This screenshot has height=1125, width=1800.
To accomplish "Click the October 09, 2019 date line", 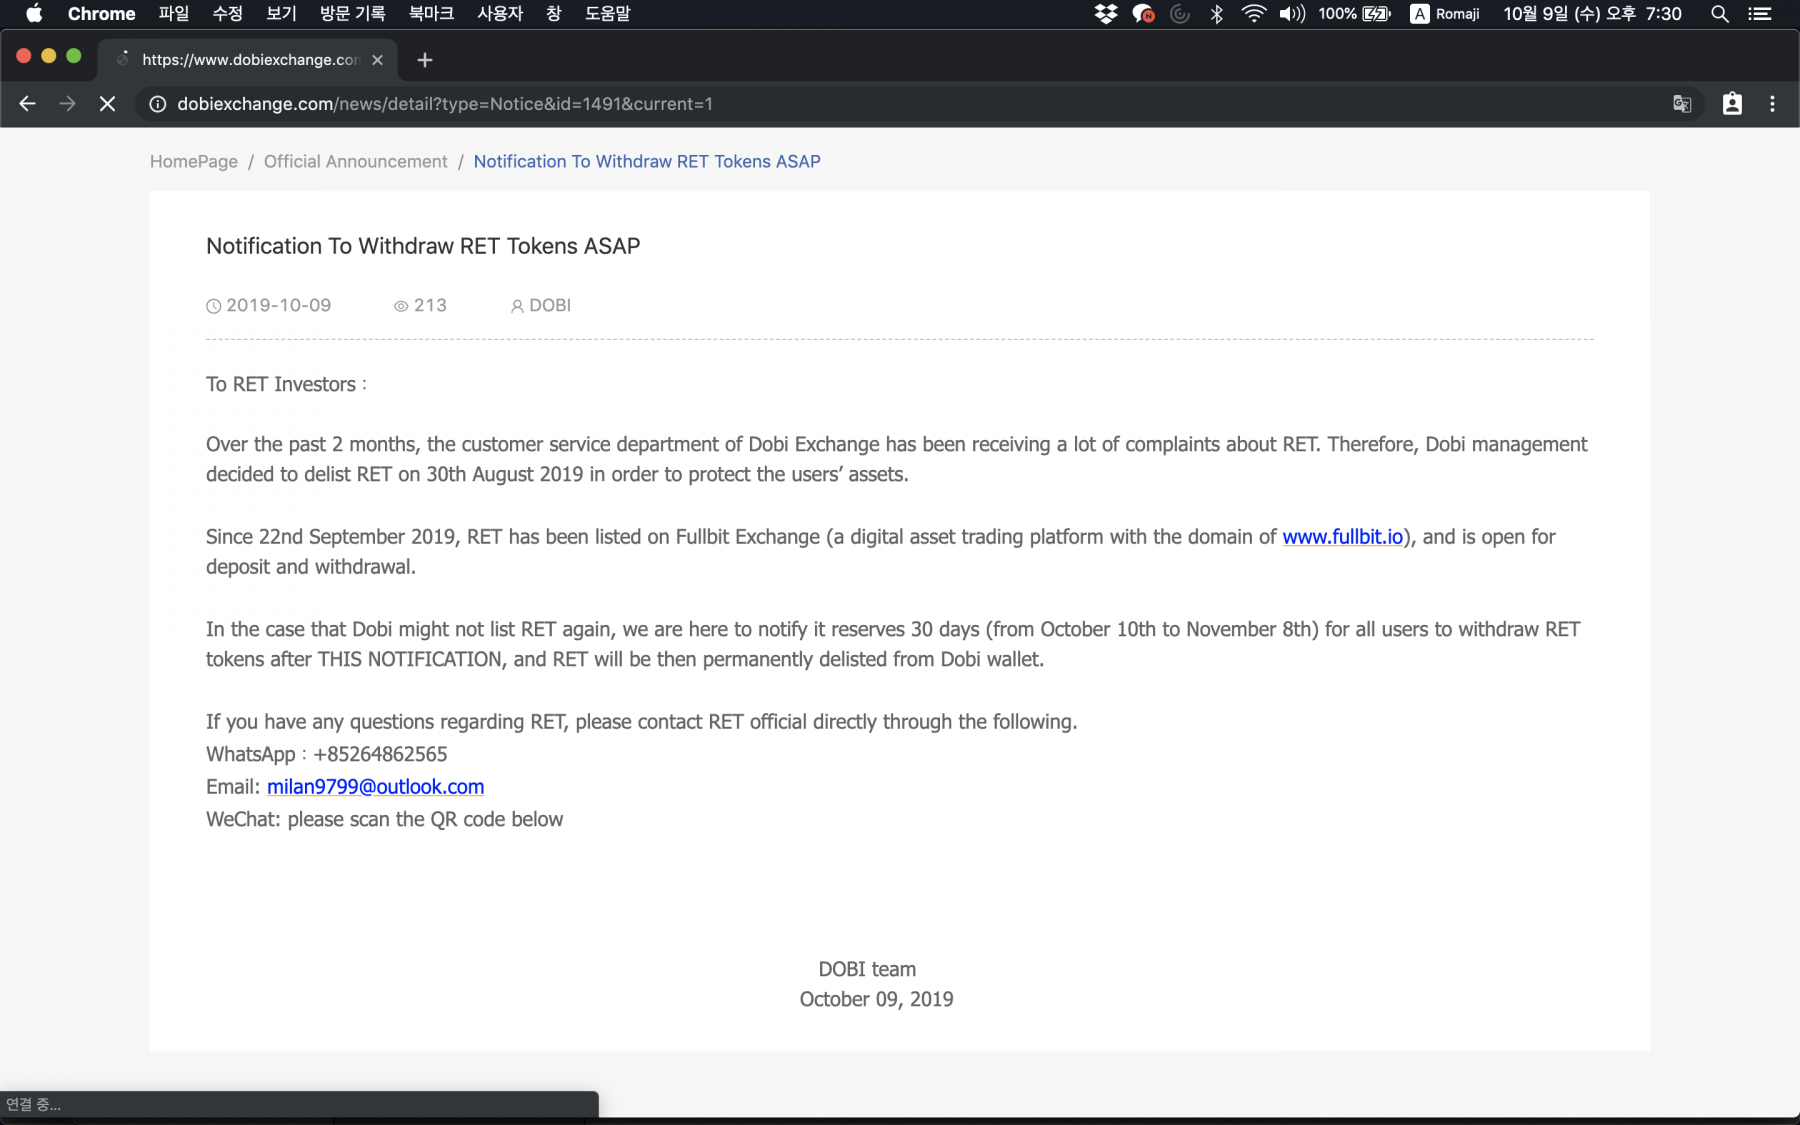I will tap(876, 1000).
